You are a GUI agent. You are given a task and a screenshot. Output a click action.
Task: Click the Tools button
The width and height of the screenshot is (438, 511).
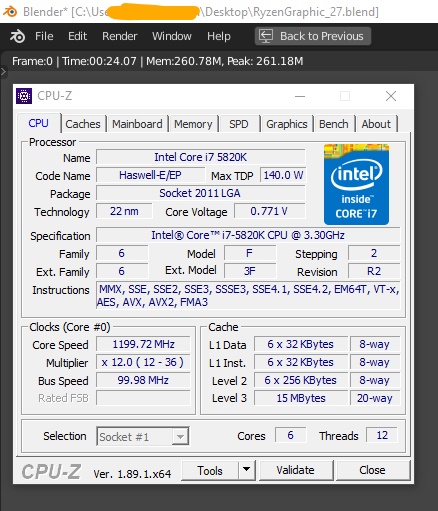(210, 470)
